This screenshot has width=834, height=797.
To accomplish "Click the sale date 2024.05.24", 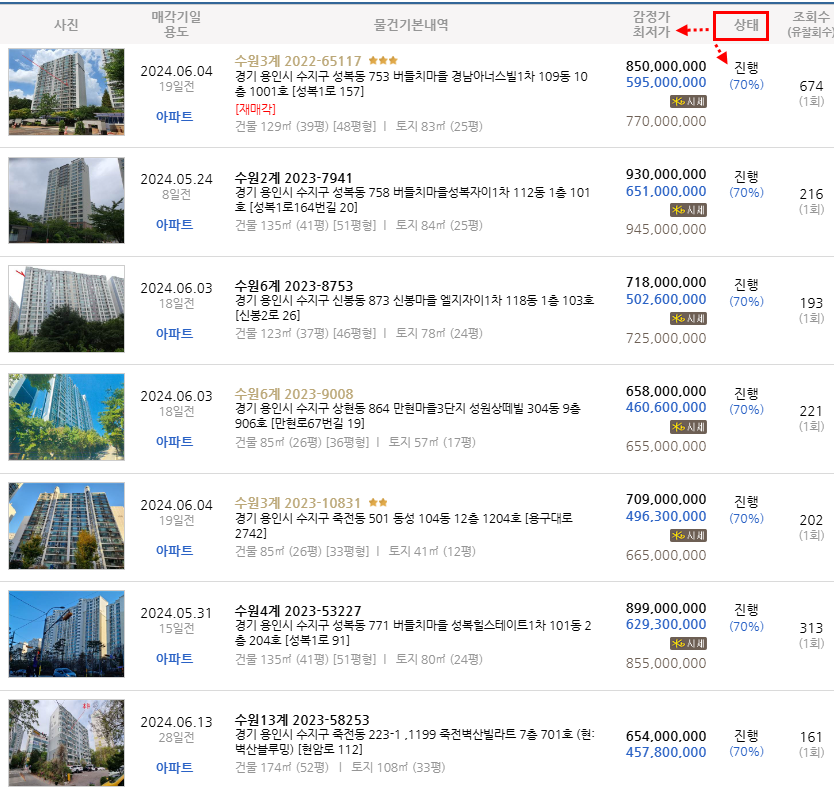I will 176,179.
